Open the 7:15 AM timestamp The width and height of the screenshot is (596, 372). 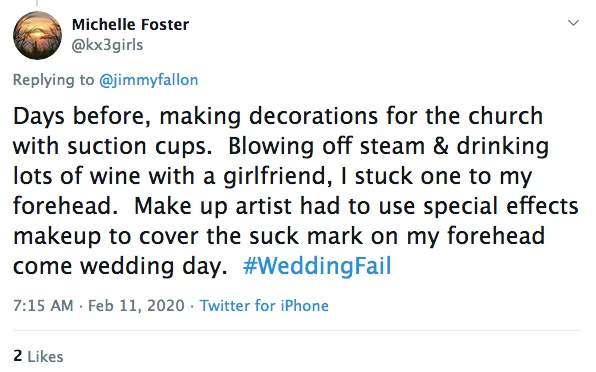43,306
